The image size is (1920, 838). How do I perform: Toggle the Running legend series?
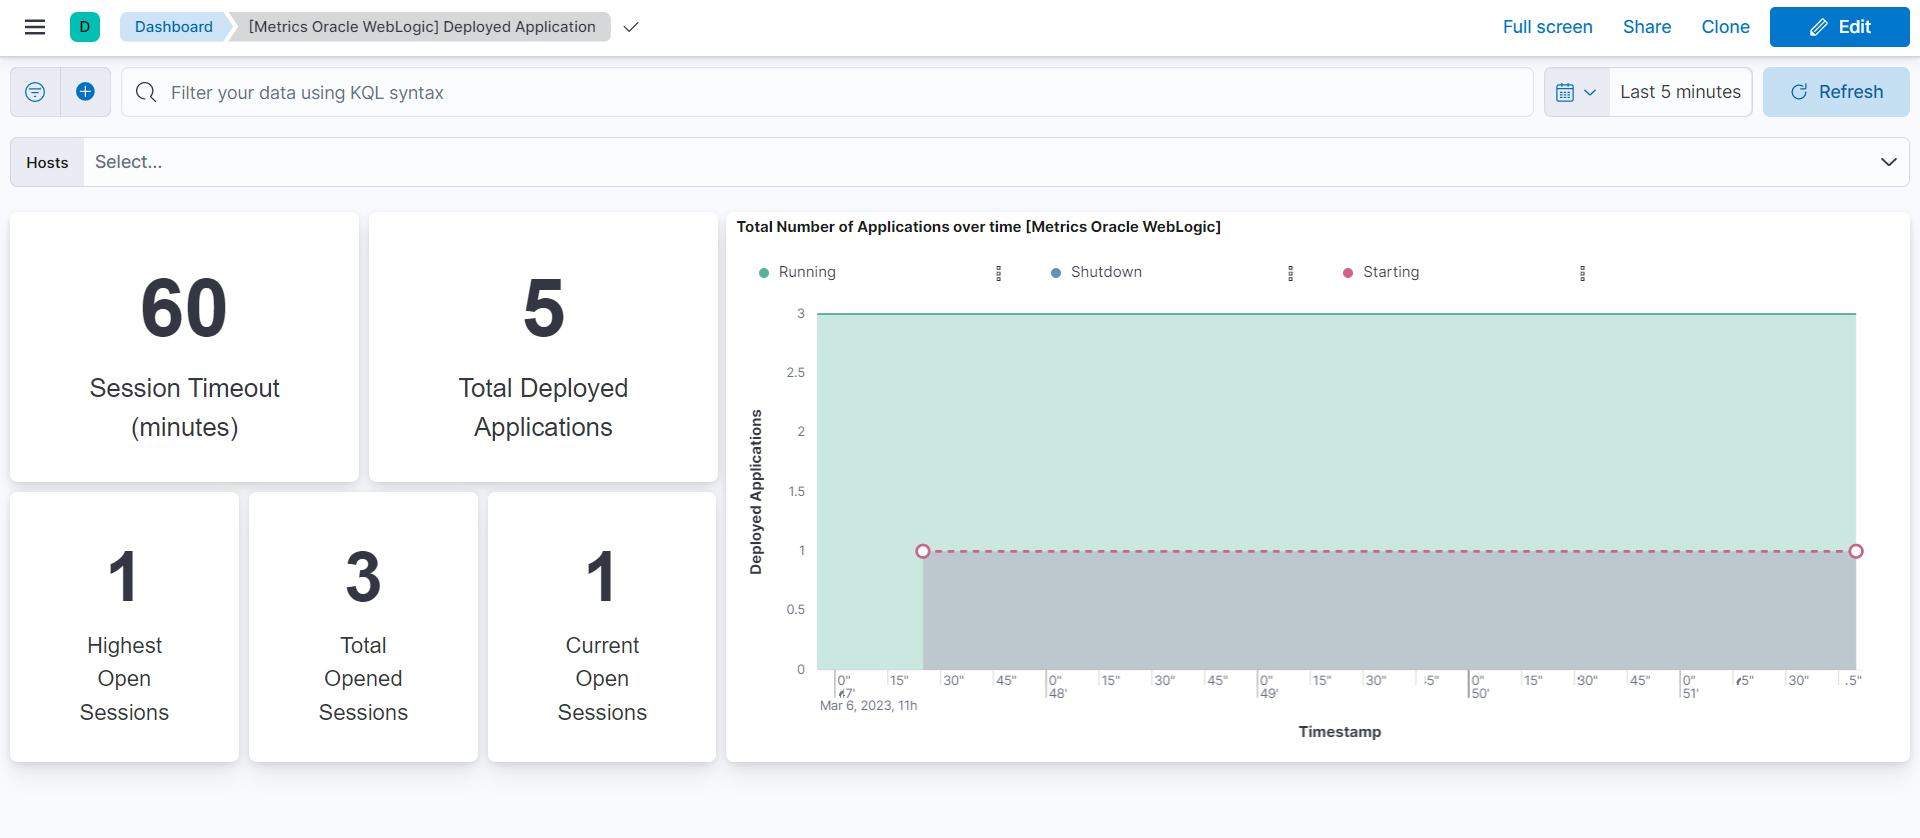click(807, 272)
